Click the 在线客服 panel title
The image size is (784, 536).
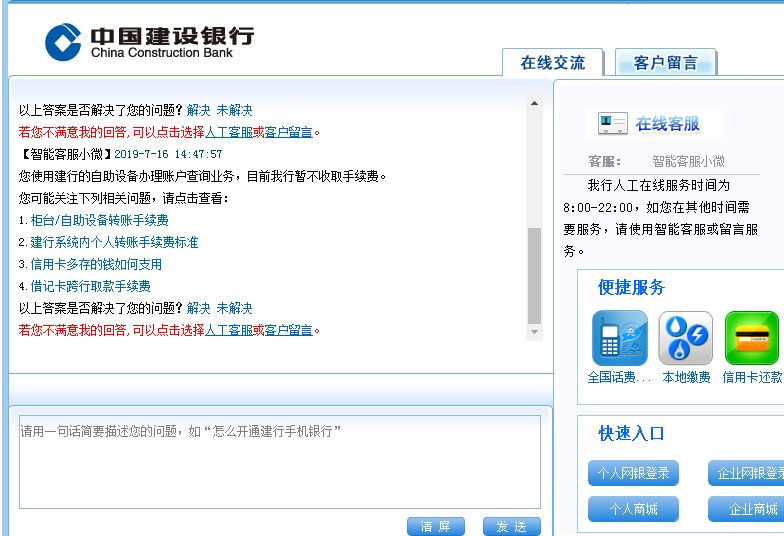[668, 124]
